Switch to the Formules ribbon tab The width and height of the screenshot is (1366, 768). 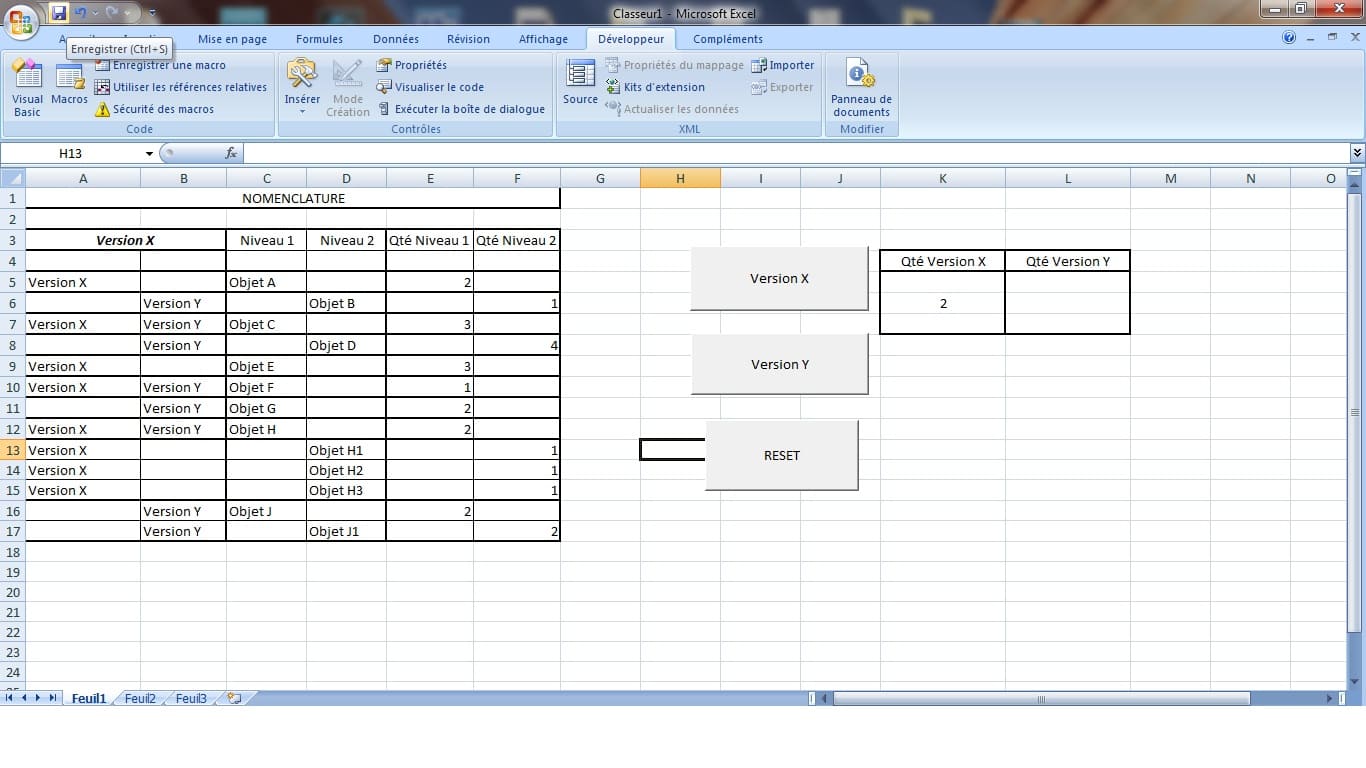(x=319, y=39)
